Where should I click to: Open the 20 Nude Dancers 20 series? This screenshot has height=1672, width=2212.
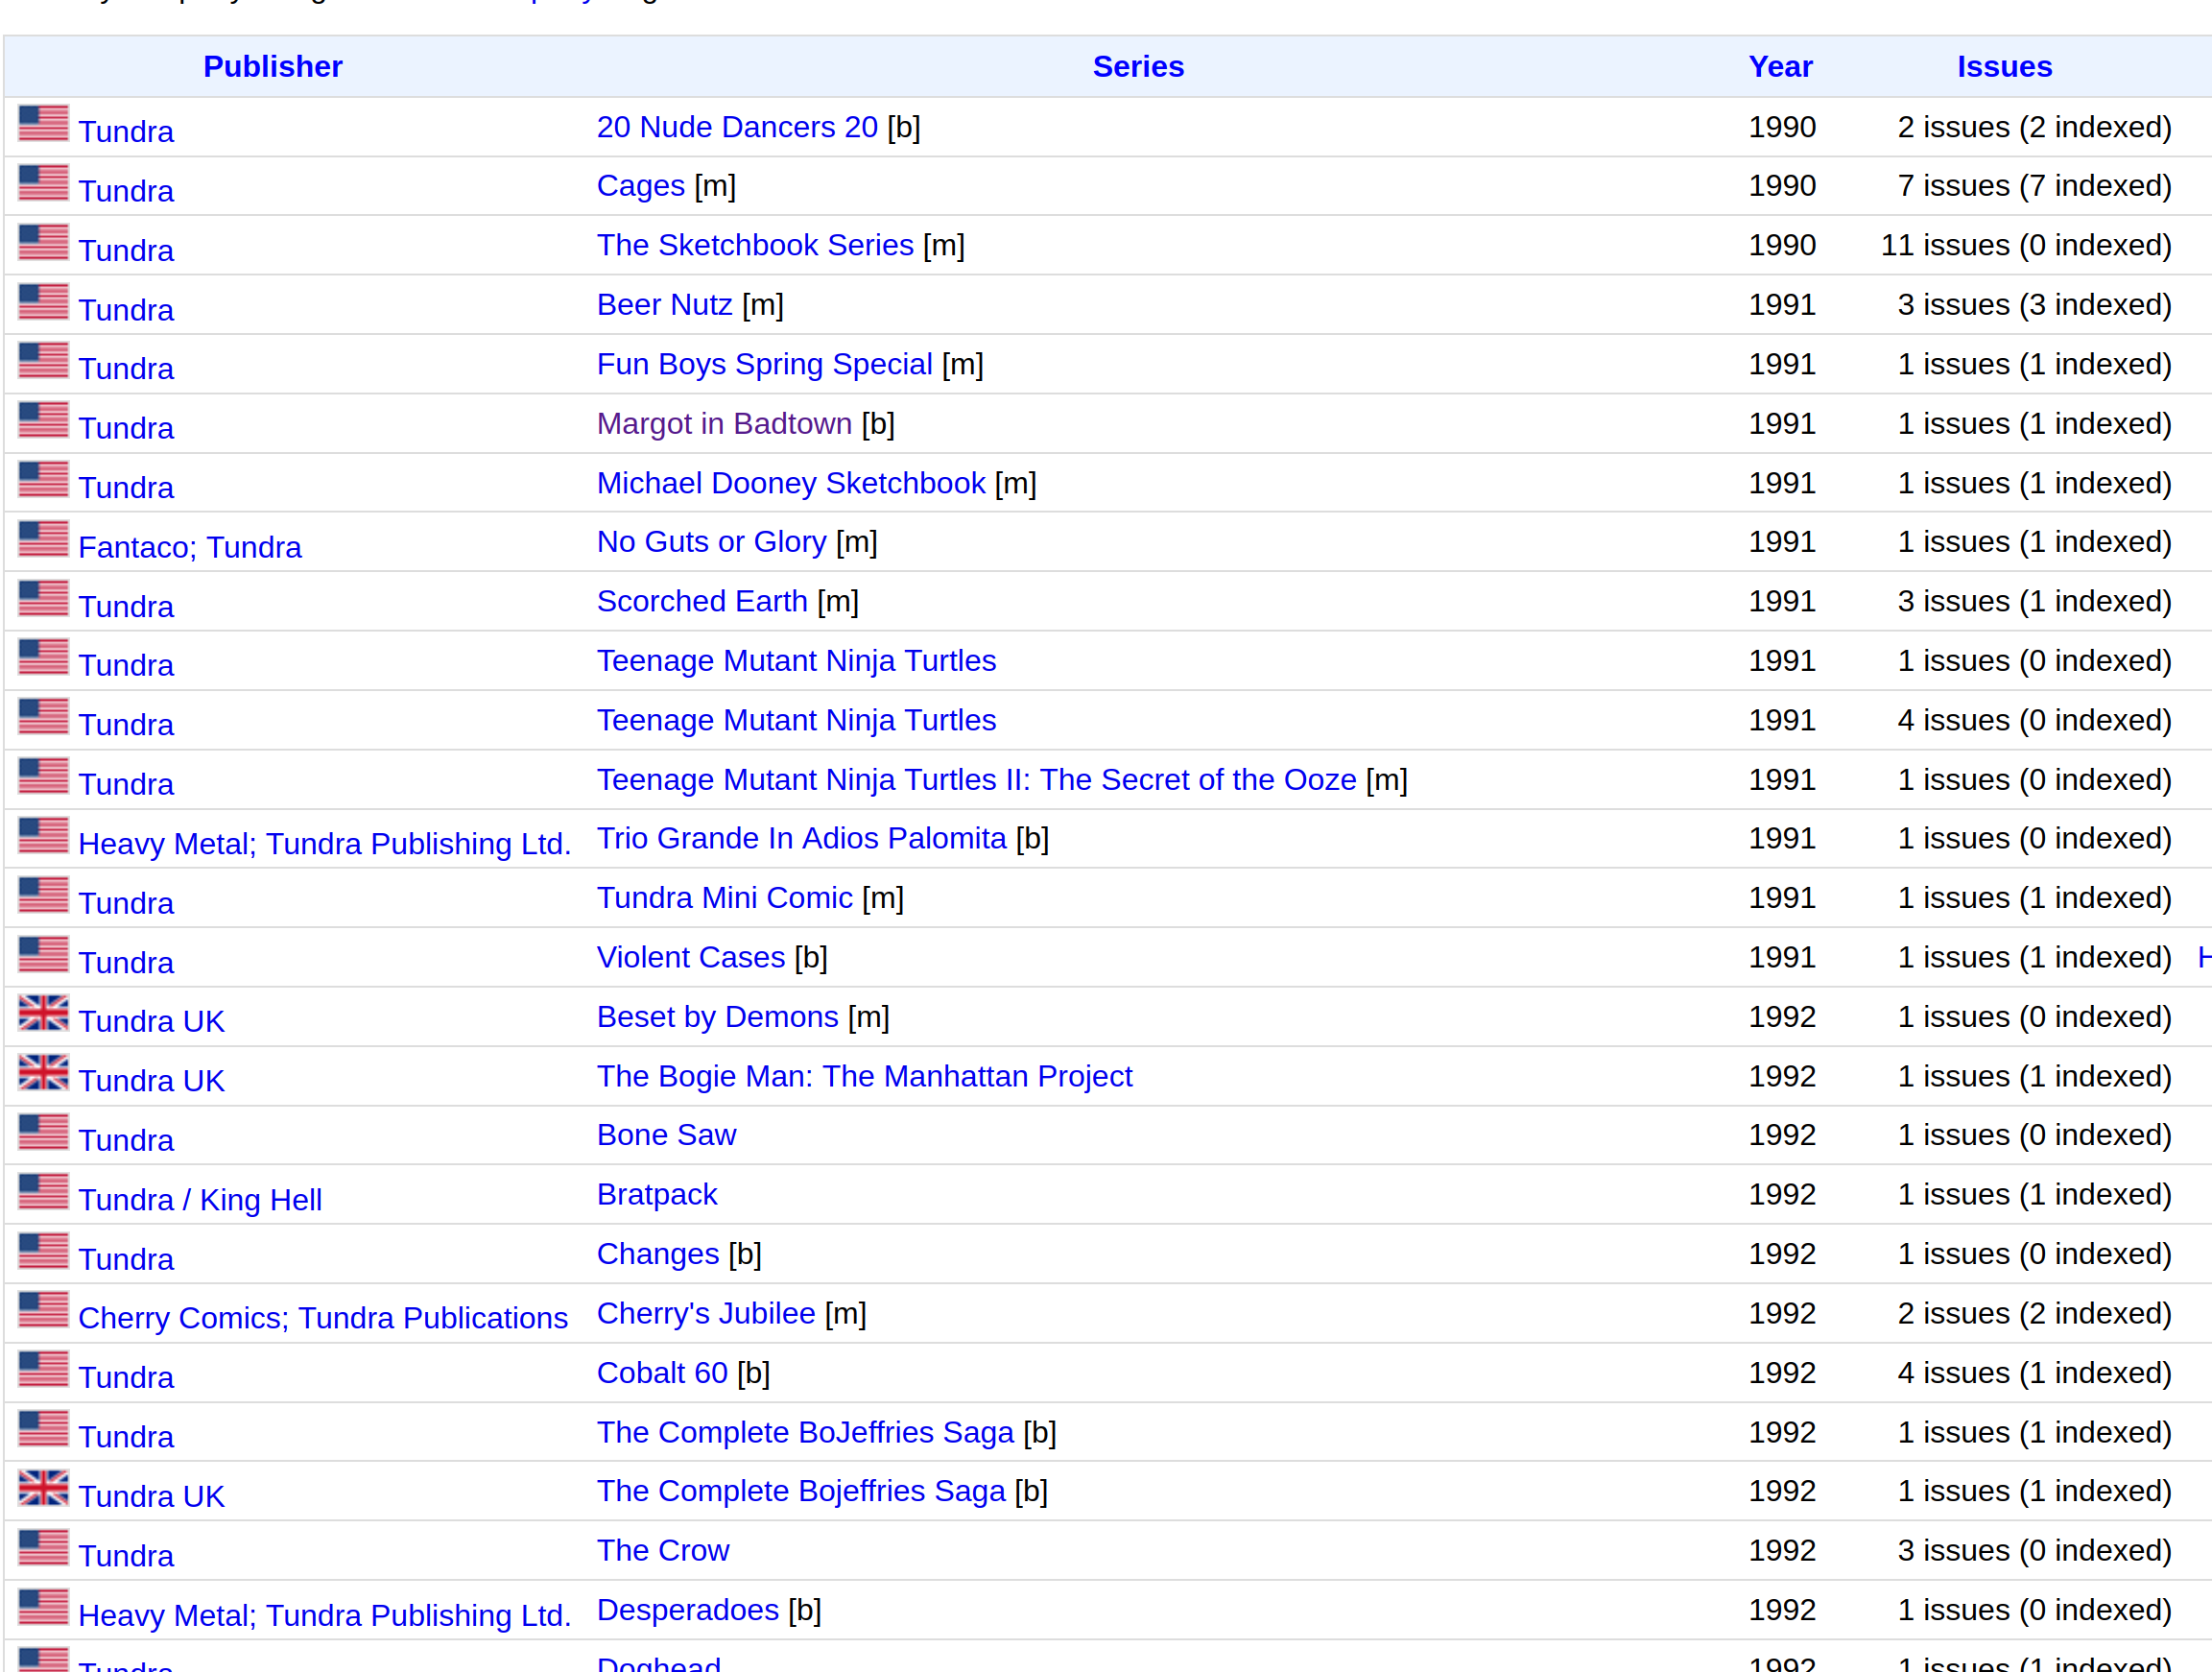[x=737, y=127]
